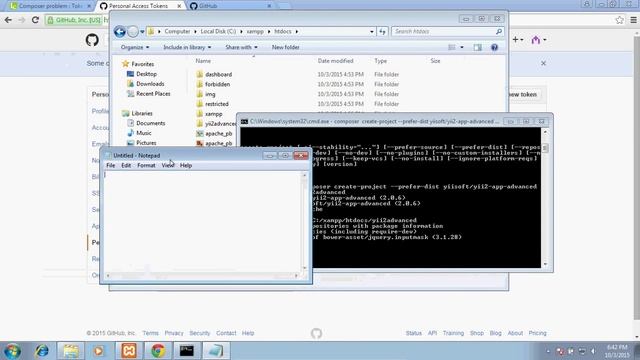Open the Organize menu in Explorer

(x=135, y=47)
